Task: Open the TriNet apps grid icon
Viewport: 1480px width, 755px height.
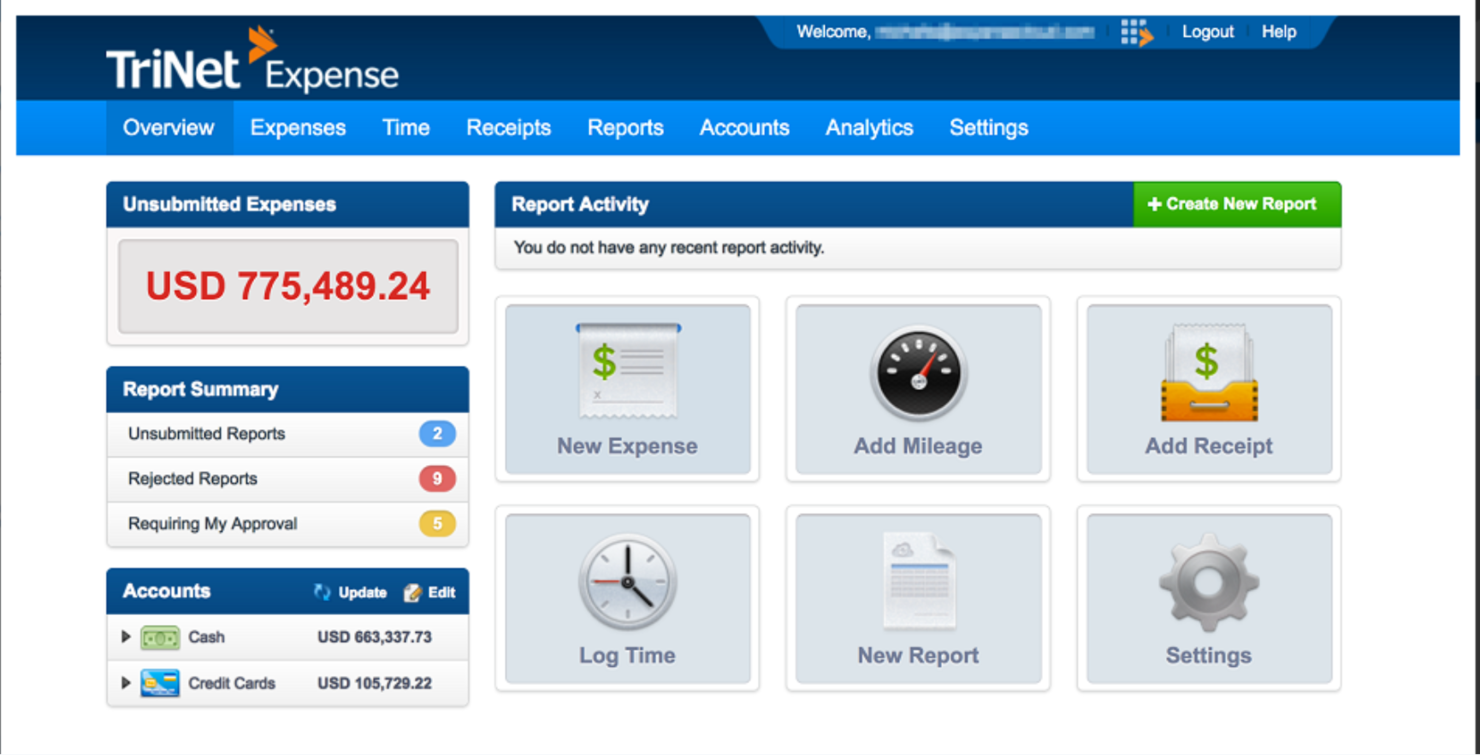Action: tap(1136, 33)
